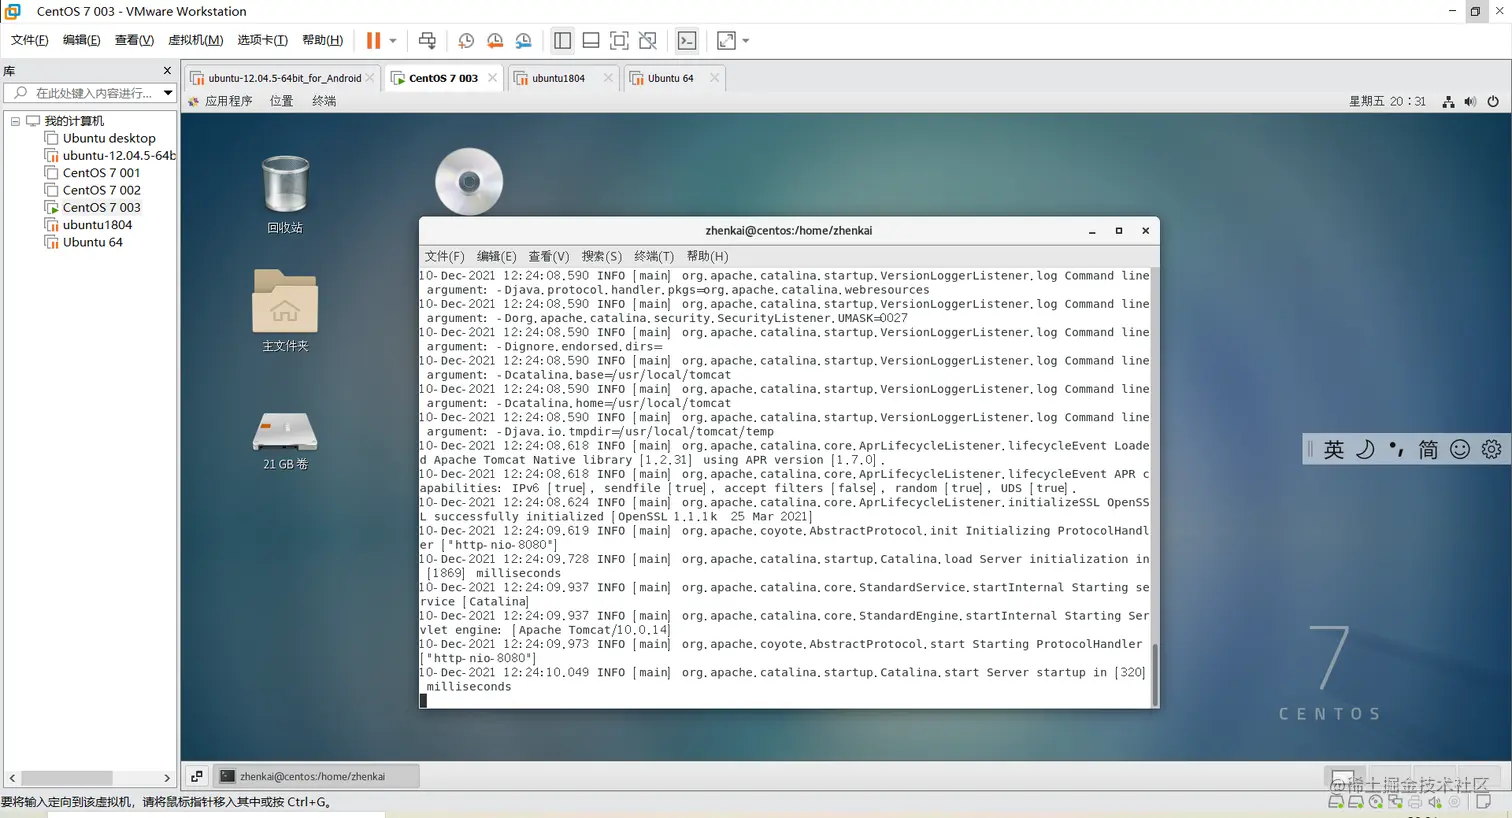The width and height of the screenshot is (1512, 818).
Task: Click the stretch guest display icon
Action: click(726, 41)
